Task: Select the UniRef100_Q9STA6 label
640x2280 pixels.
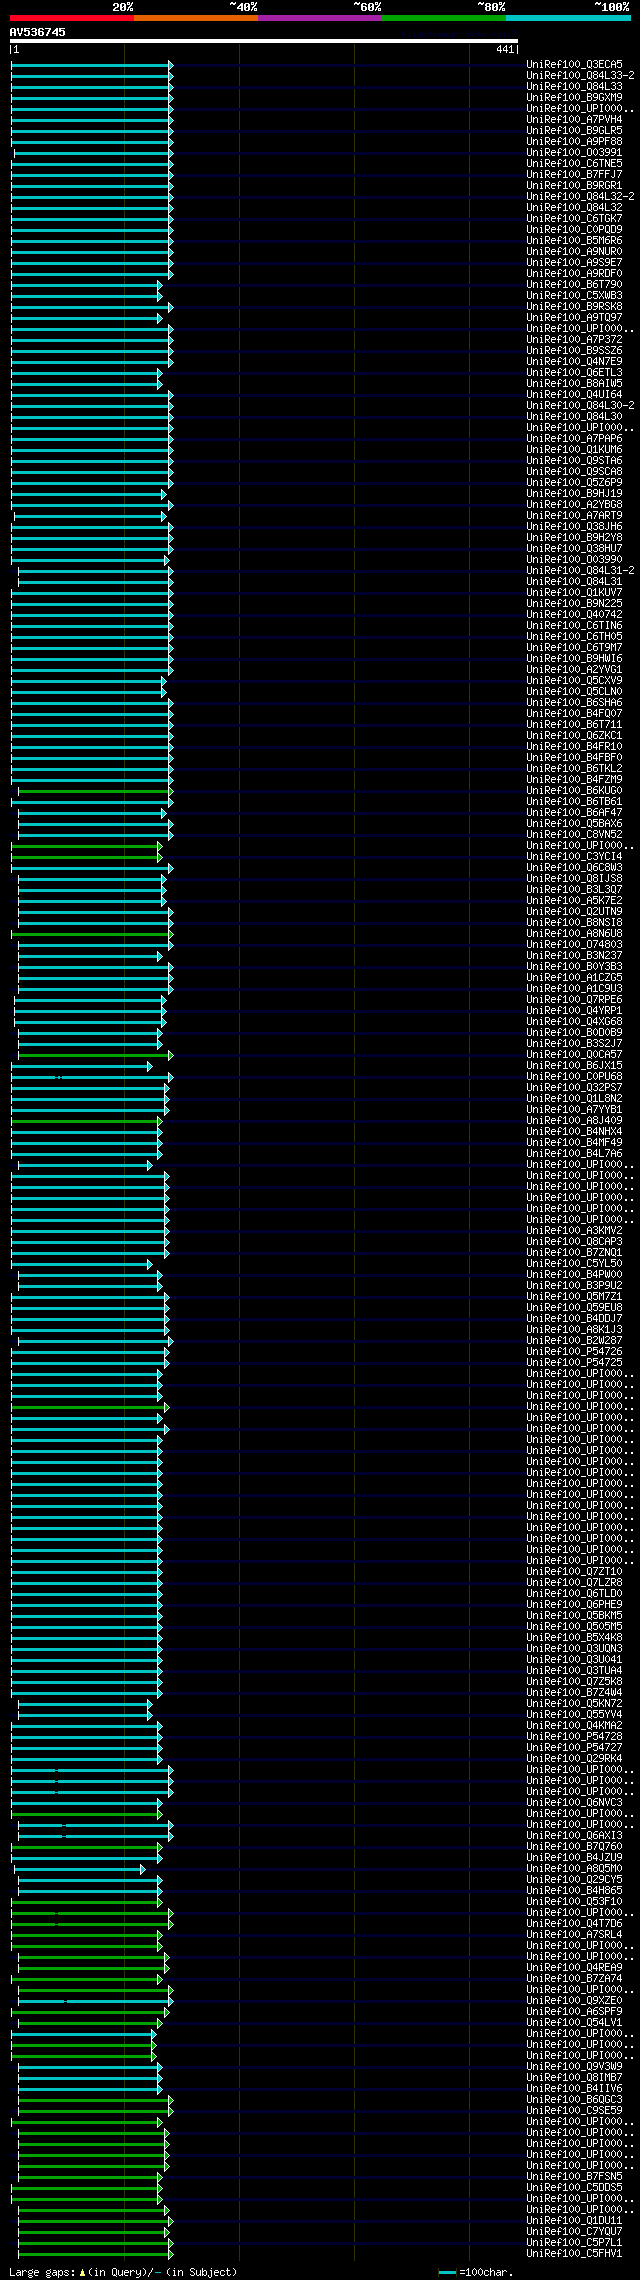Action: pos(574,460)
